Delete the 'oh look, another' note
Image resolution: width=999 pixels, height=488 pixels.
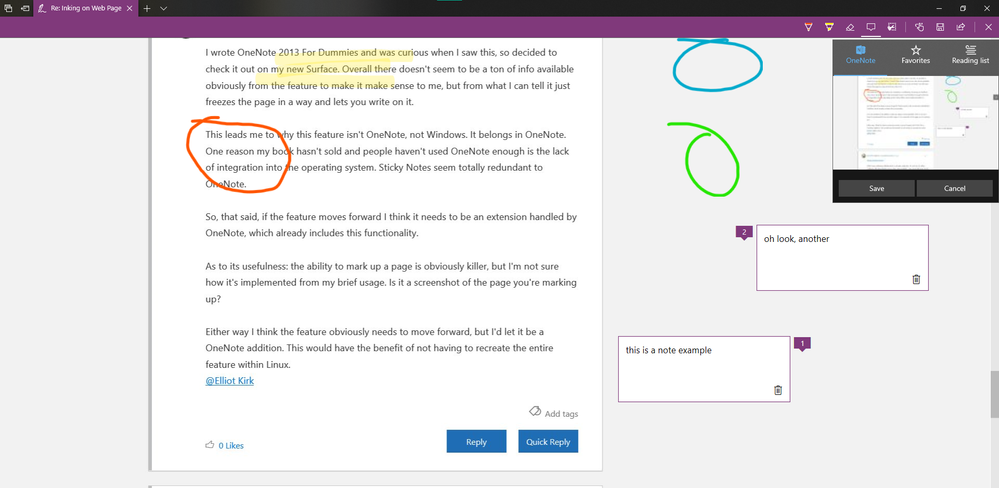[916, 279]
